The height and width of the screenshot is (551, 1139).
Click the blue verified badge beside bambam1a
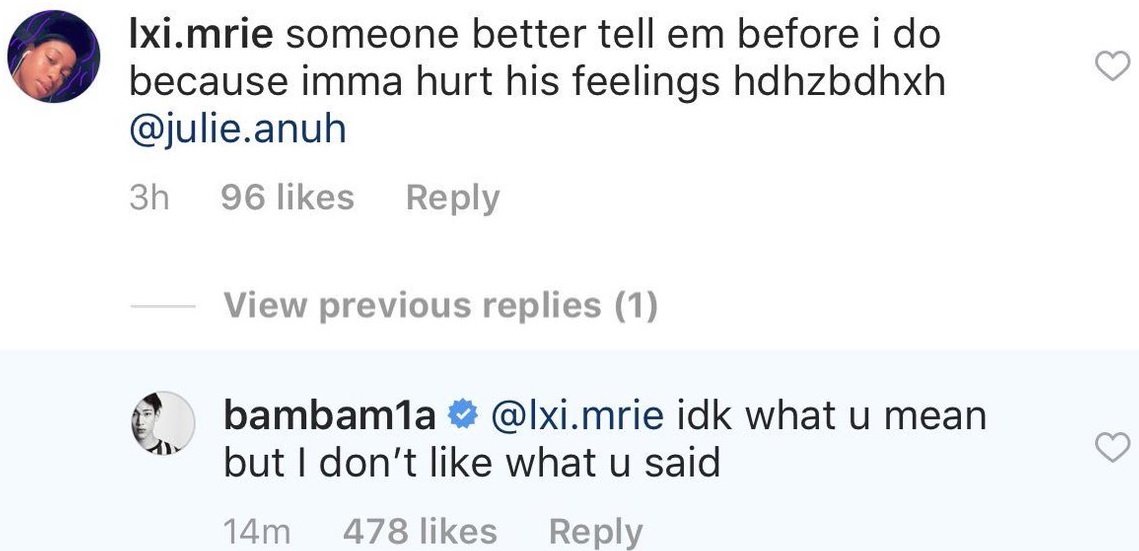coord(461,414)
